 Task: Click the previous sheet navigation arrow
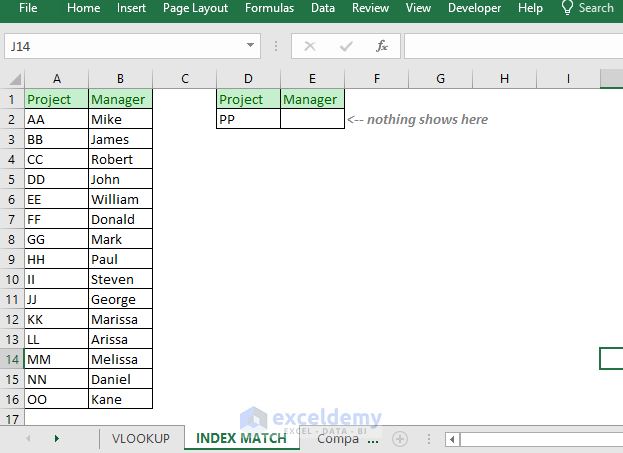[28, 438]
